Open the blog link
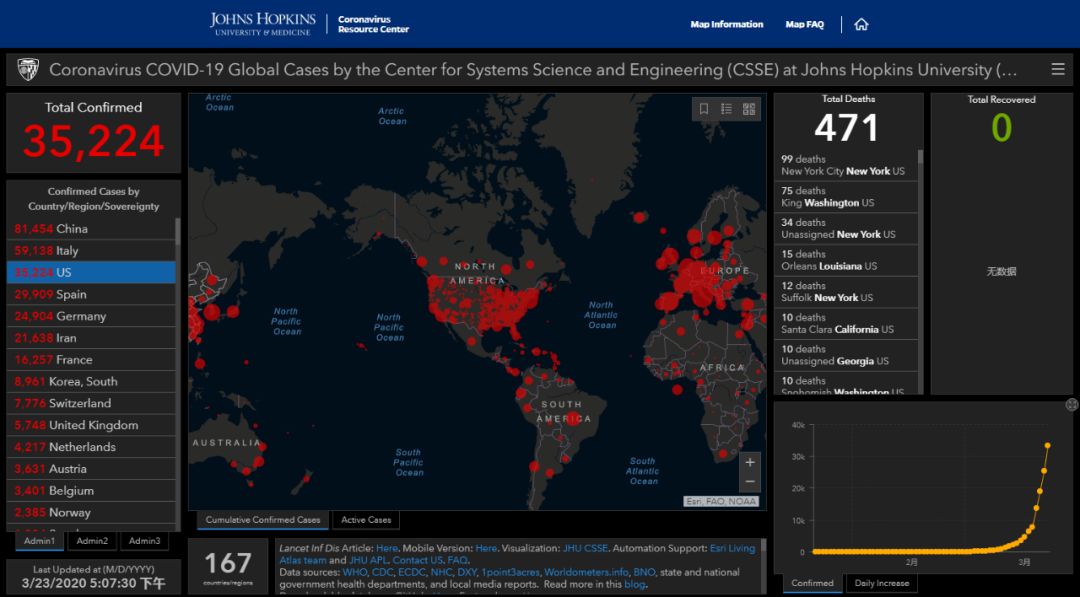This screenshot has width=1080, height=597. [x=634, y=584]
